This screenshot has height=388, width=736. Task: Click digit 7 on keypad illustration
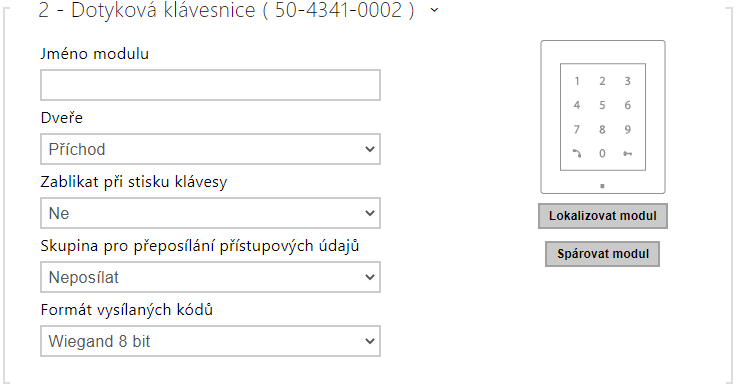577,129
